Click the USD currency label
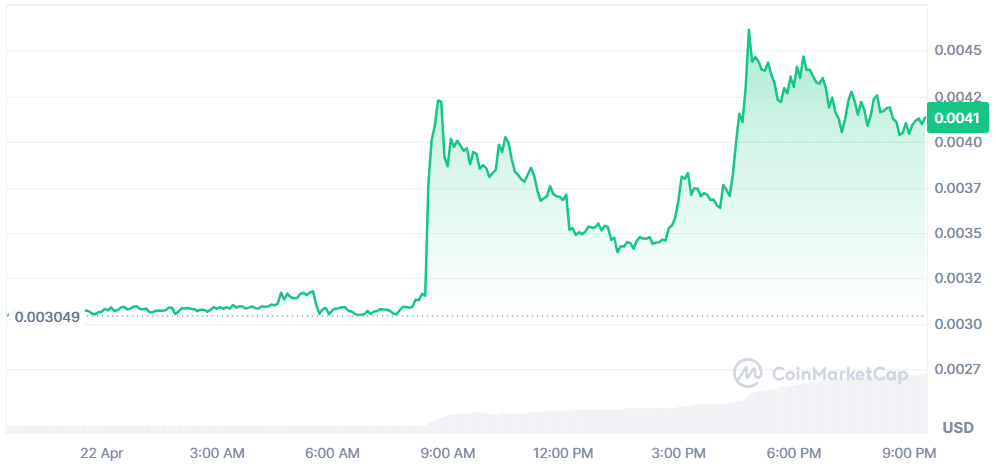The height and width of the screenshot is (472, 996). [958, 428]
